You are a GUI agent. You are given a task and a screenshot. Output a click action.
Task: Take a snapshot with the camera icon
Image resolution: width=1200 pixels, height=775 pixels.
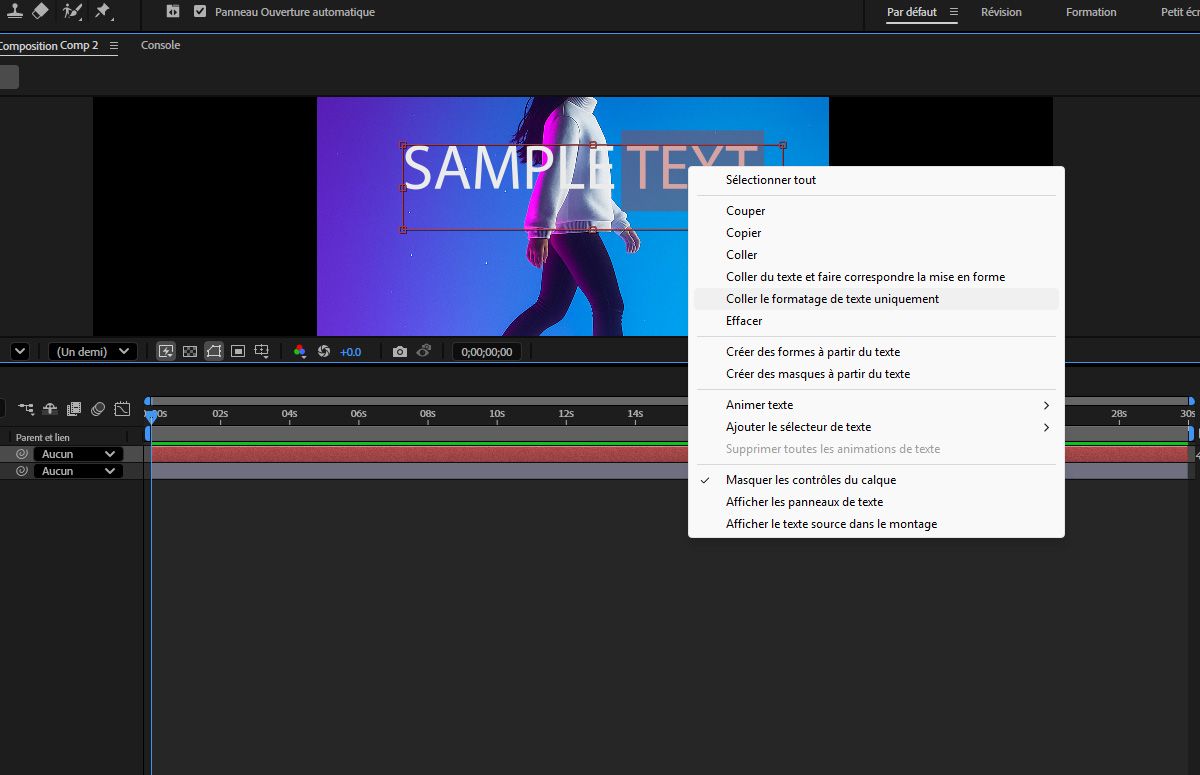tap(400, 351)
